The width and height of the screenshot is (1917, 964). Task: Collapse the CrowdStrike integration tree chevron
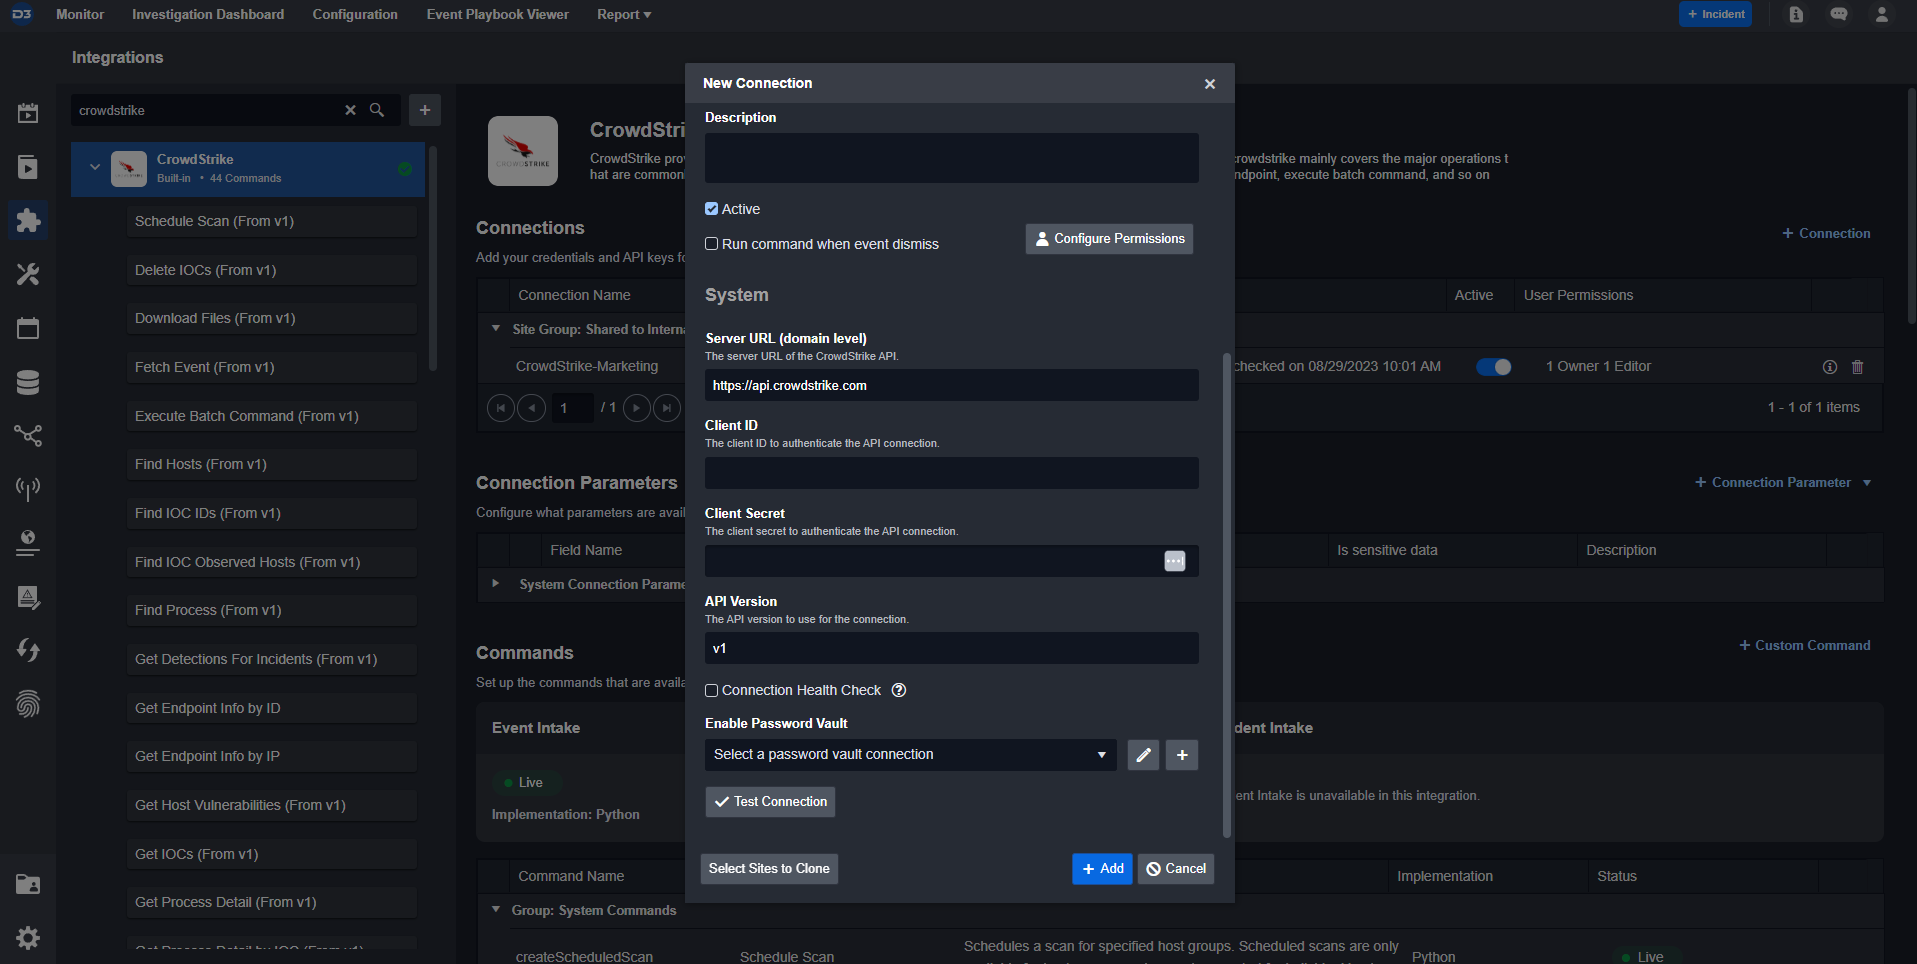[95, 167]
